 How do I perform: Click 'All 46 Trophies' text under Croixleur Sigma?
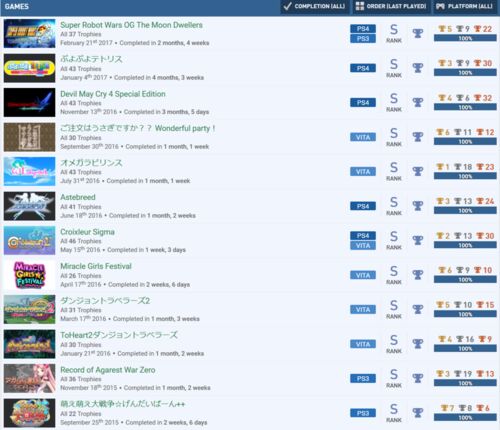point(81,241)
